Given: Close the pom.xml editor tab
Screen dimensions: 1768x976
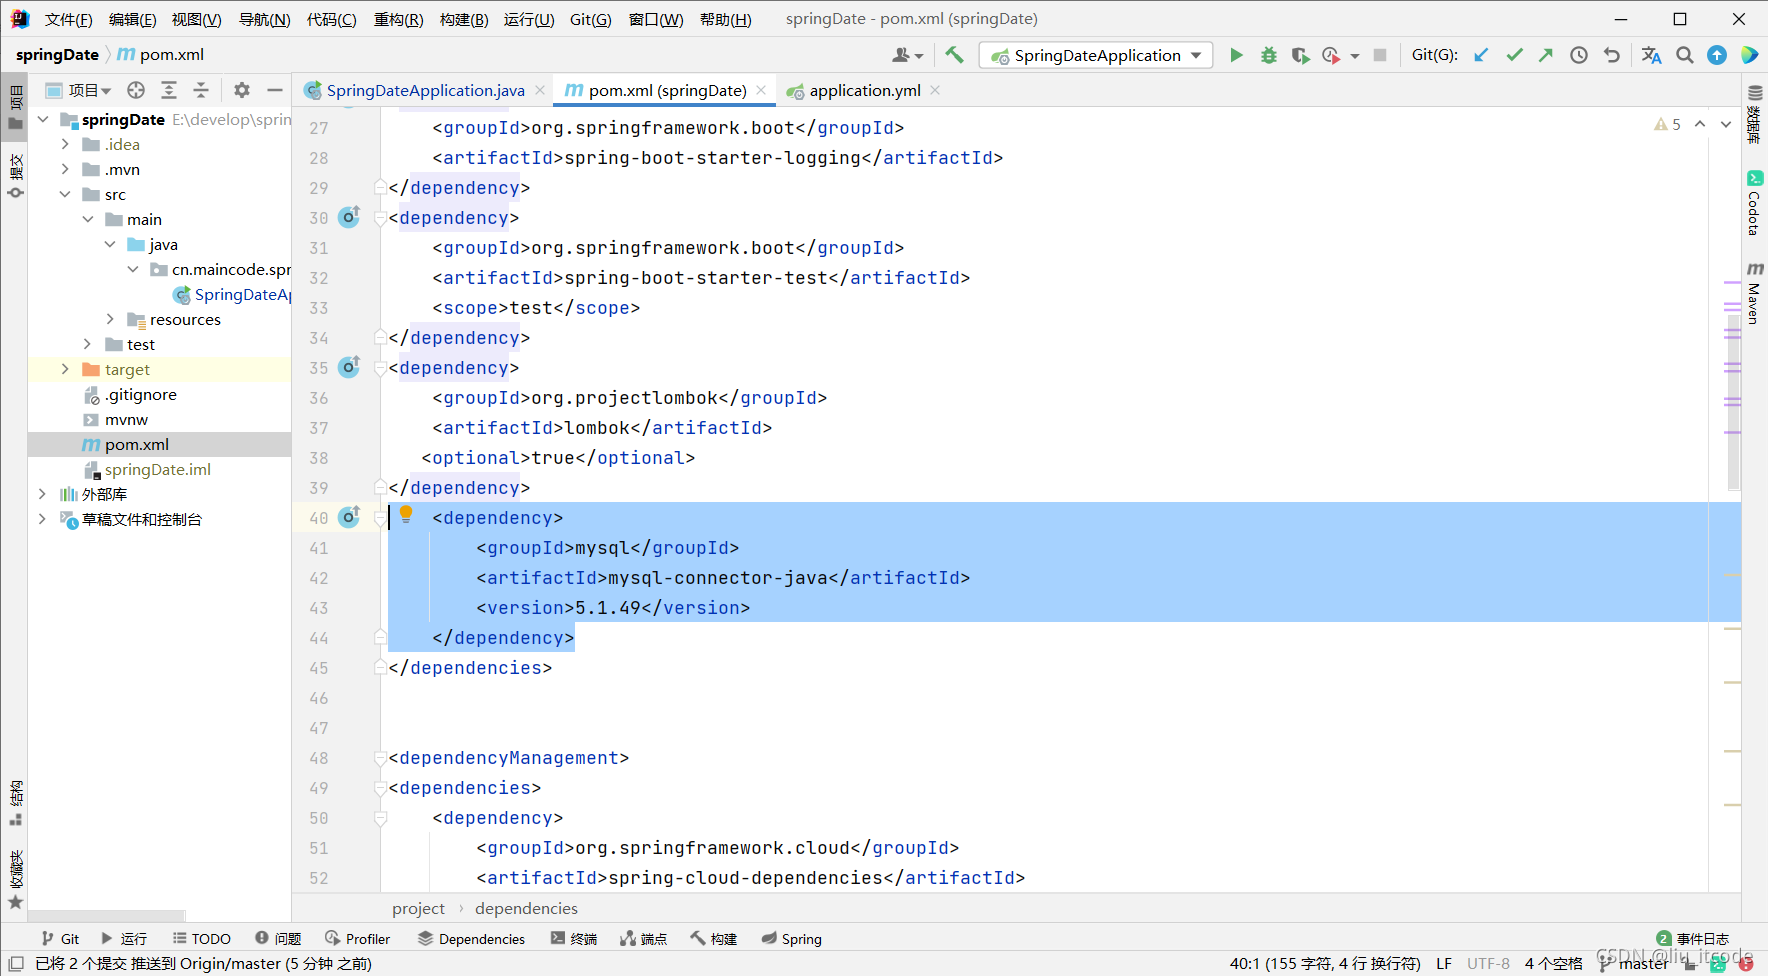Looking at the screenshot, I should 761,90.
